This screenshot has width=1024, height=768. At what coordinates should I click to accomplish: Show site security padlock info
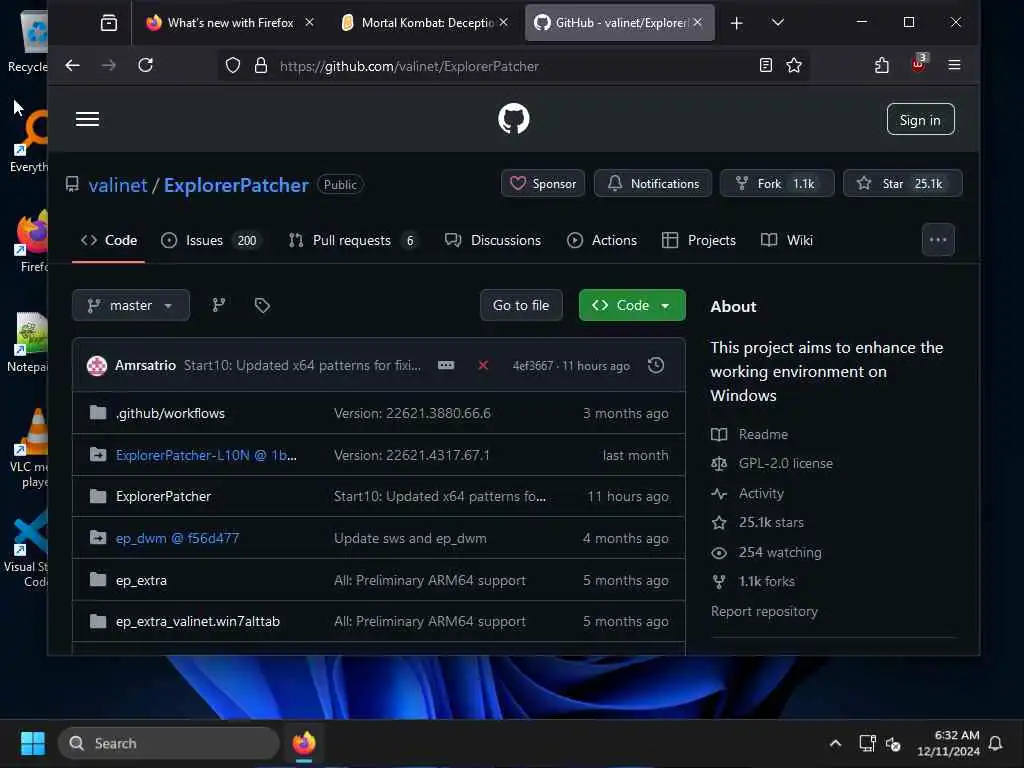261,65
